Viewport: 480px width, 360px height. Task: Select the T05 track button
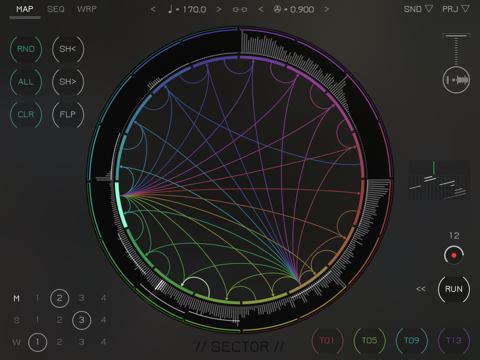pyautogui.click(x=369, y=341)
